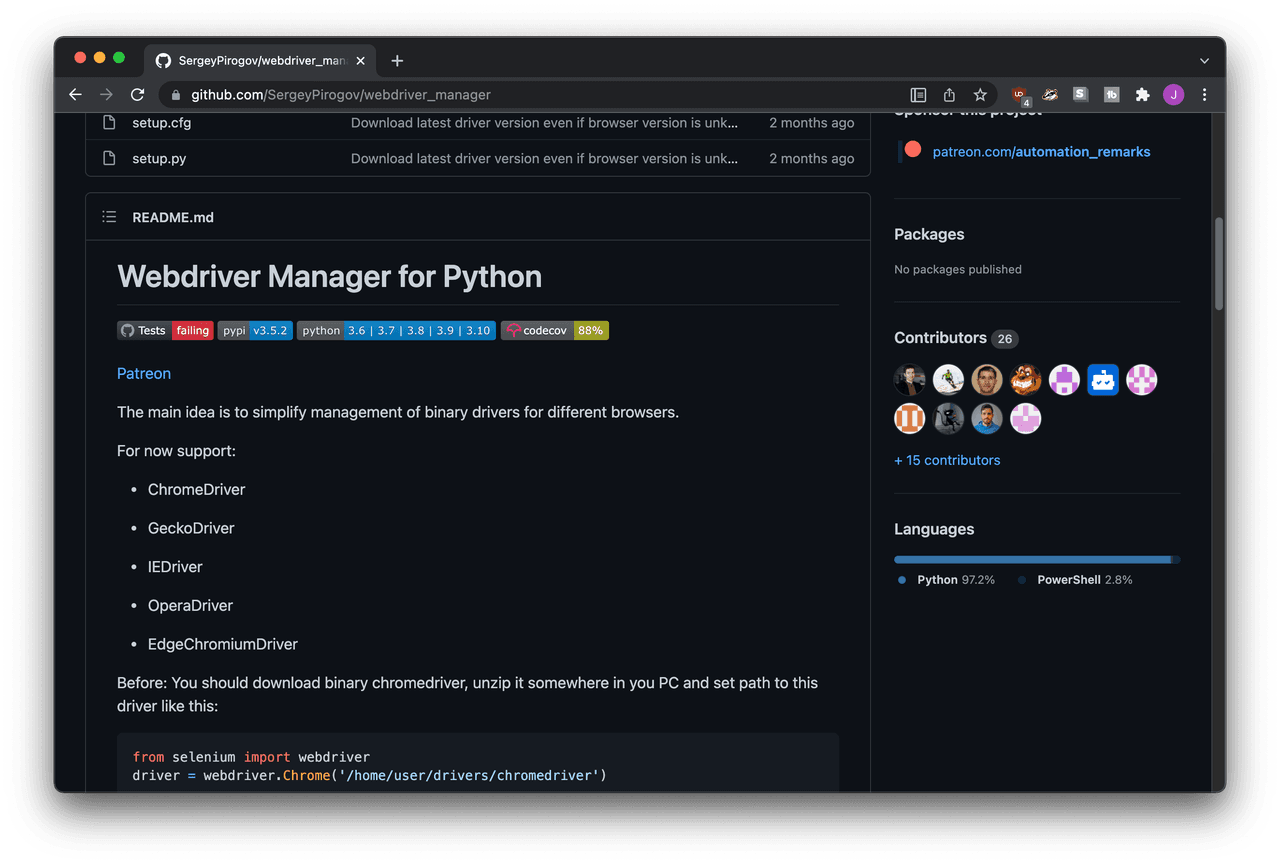Screen dimensions: 1280x864
Task: Show the + 15 contributors list
Action: pyautogui.click(x=947, y=460)
